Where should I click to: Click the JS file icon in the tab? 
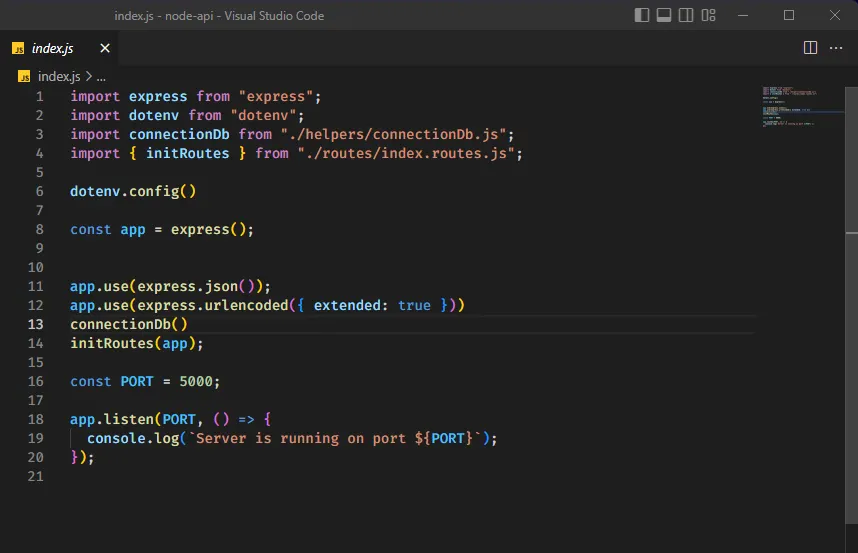(x=18, y=49)
